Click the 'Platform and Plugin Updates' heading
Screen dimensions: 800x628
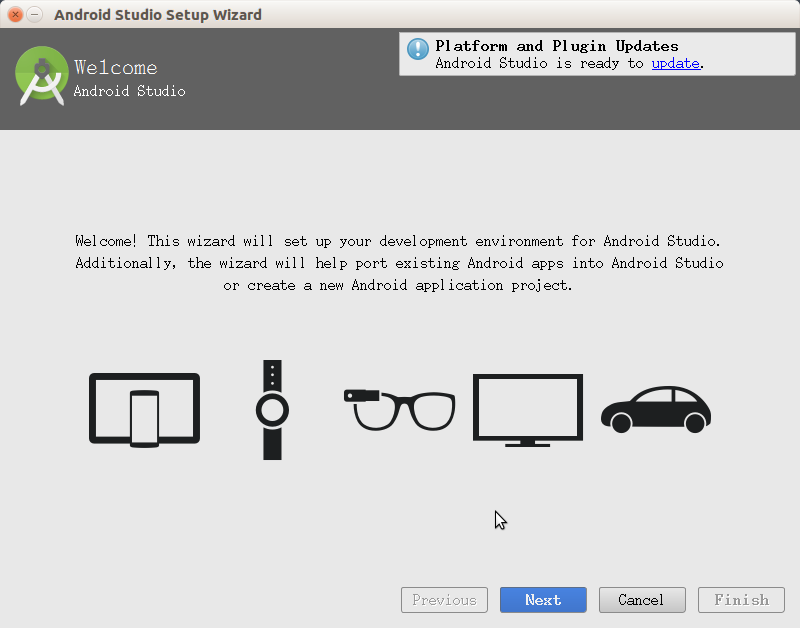pos(557,46)
